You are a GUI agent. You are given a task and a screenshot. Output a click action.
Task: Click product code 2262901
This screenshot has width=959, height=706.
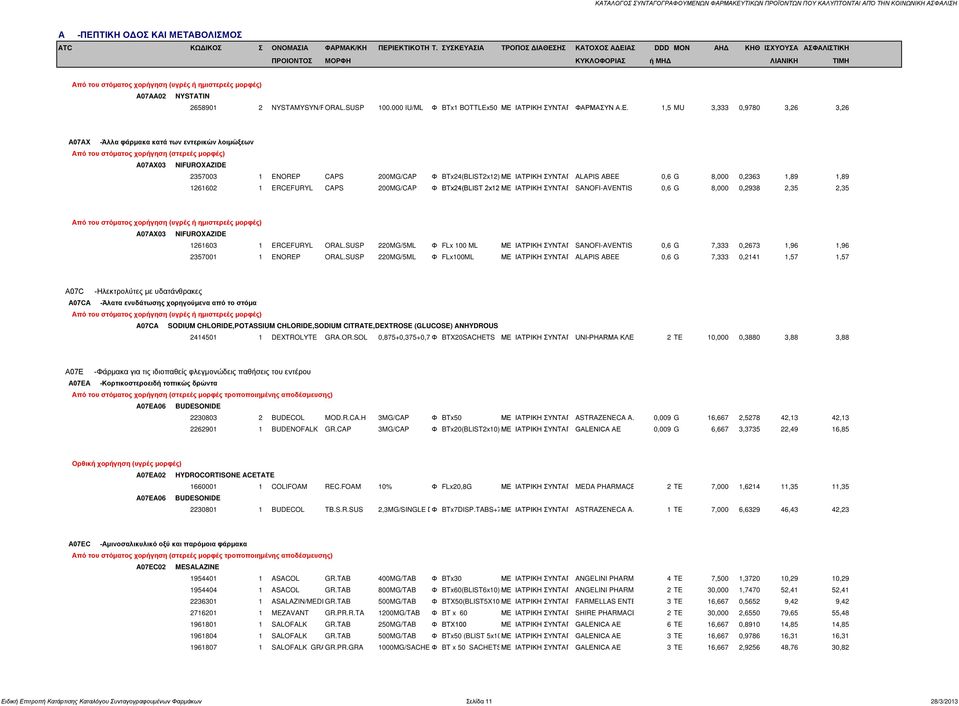coord(203,429)
